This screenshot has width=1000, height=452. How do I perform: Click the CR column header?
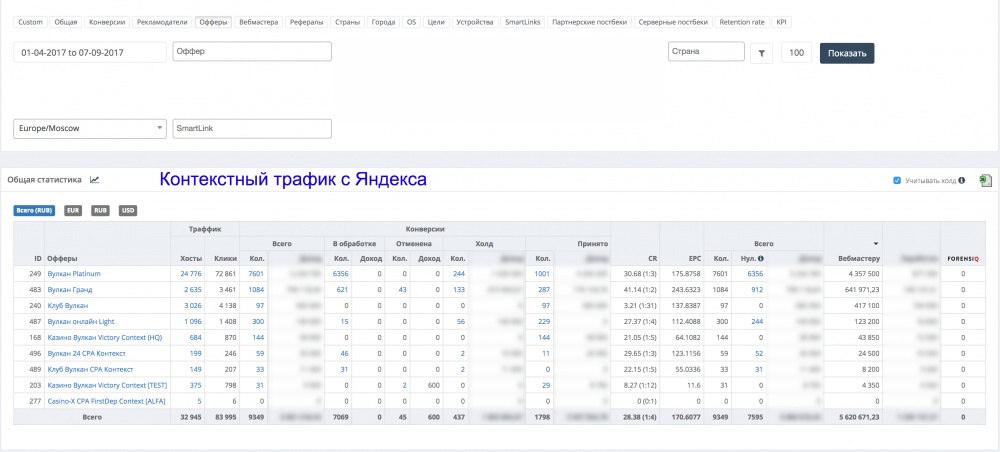point(652,258)
